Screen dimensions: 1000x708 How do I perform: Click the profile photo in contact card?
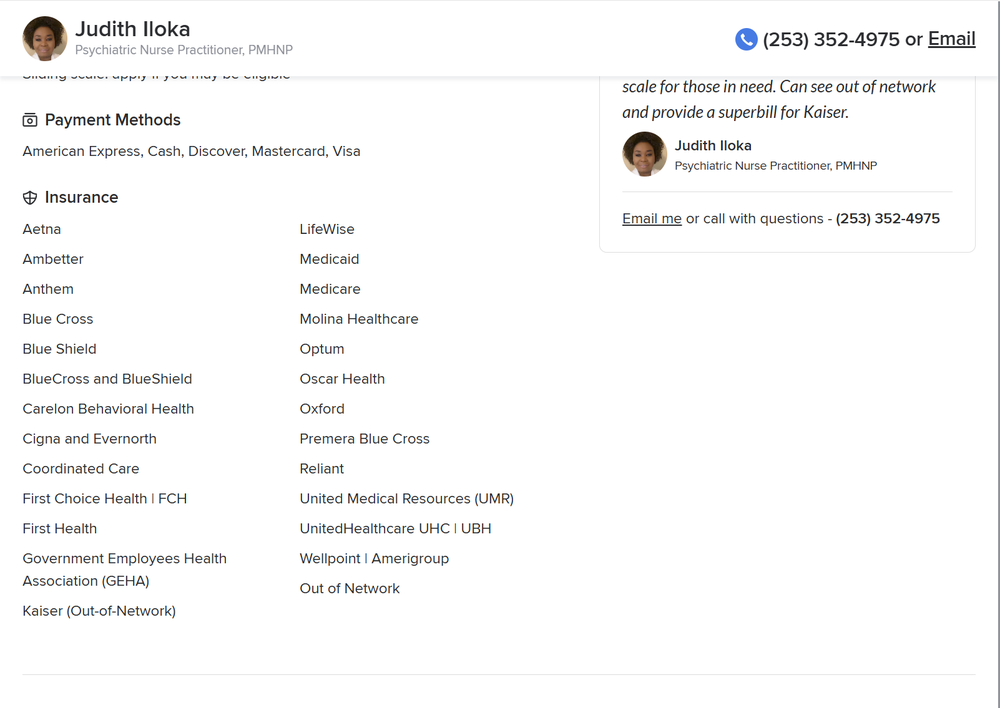[x=644, y=154]
